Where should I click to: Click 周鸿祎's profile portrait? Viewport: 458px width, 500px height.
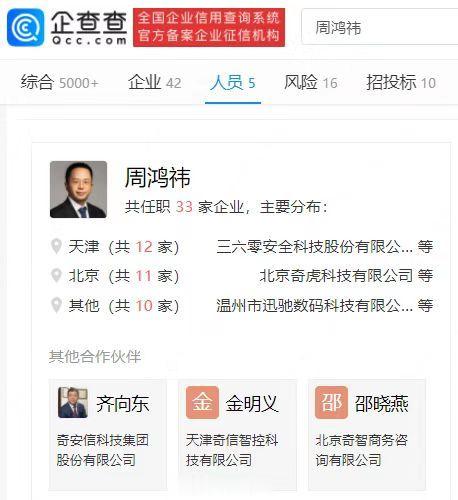(x=79, y=189)
